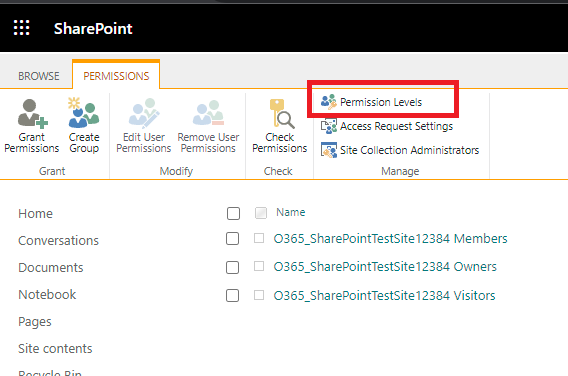
Task: Click the Site Collection Administrators icon
Action: (329, 150)
